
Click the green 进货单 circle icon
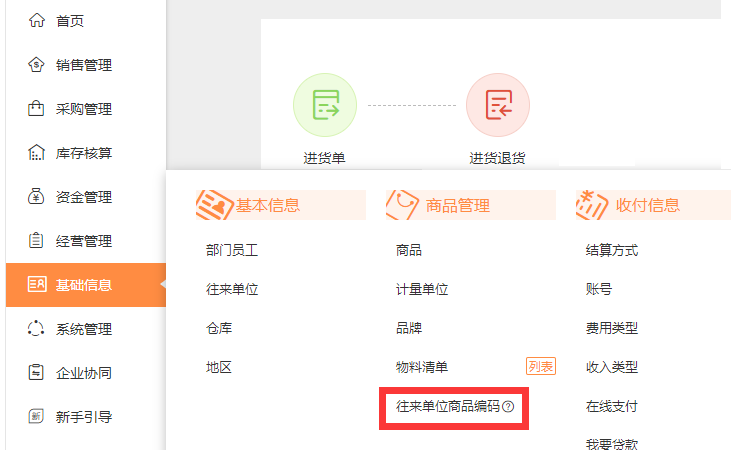(325, 105)
